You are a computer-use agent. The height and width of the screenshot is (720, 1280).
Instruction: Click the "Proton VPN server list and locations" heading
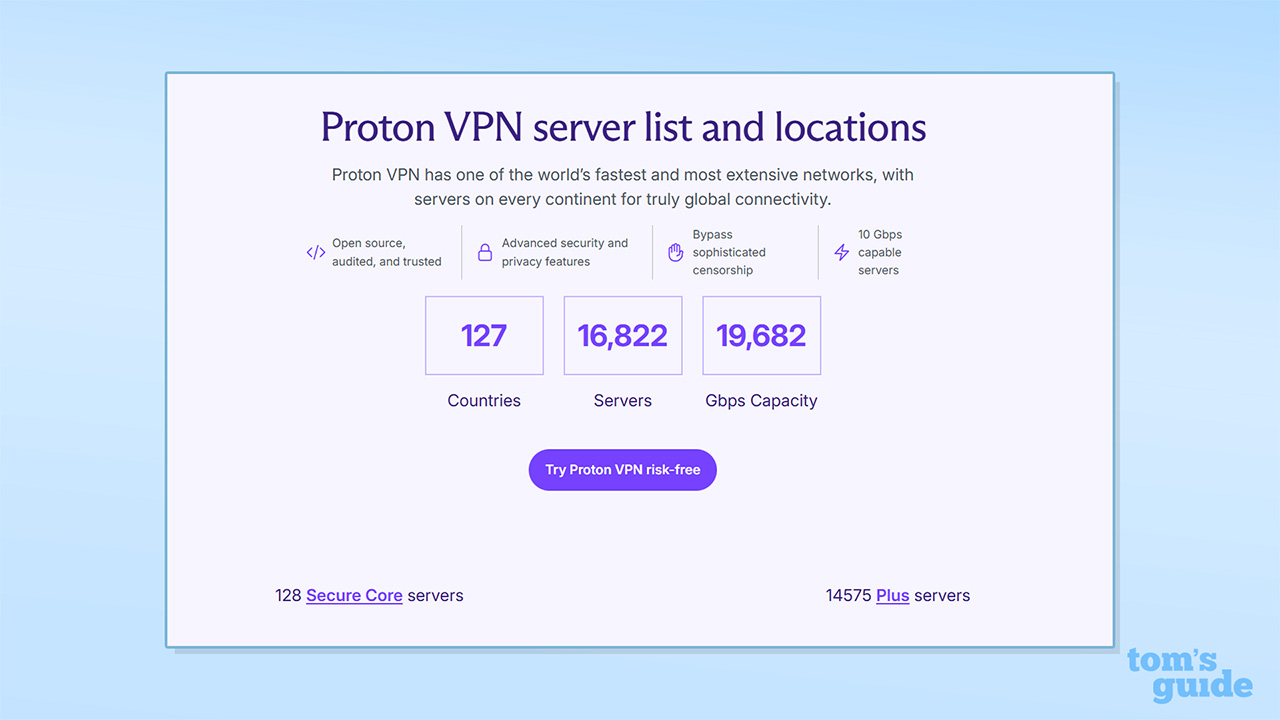(x=623, y=127)
